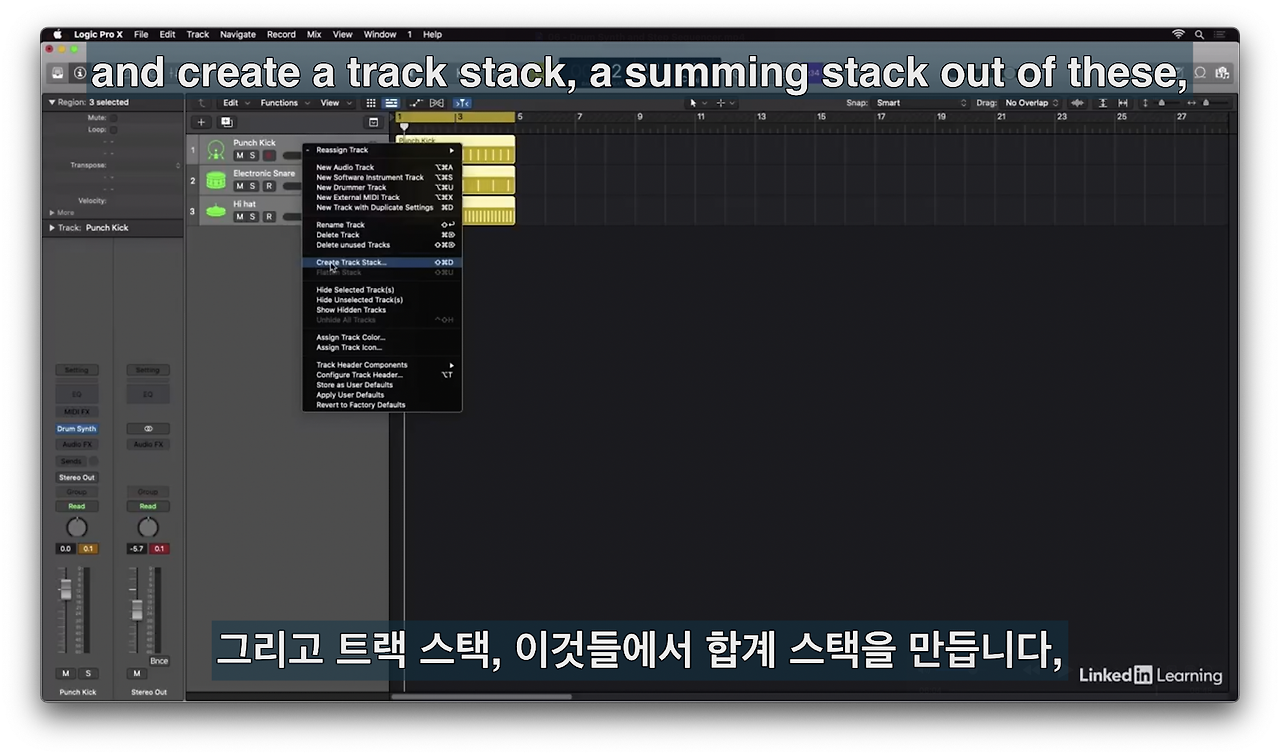Click the Punch Kick region in timeline
The width and height of the screenshot is (1280, 756).
coord(456,150)
